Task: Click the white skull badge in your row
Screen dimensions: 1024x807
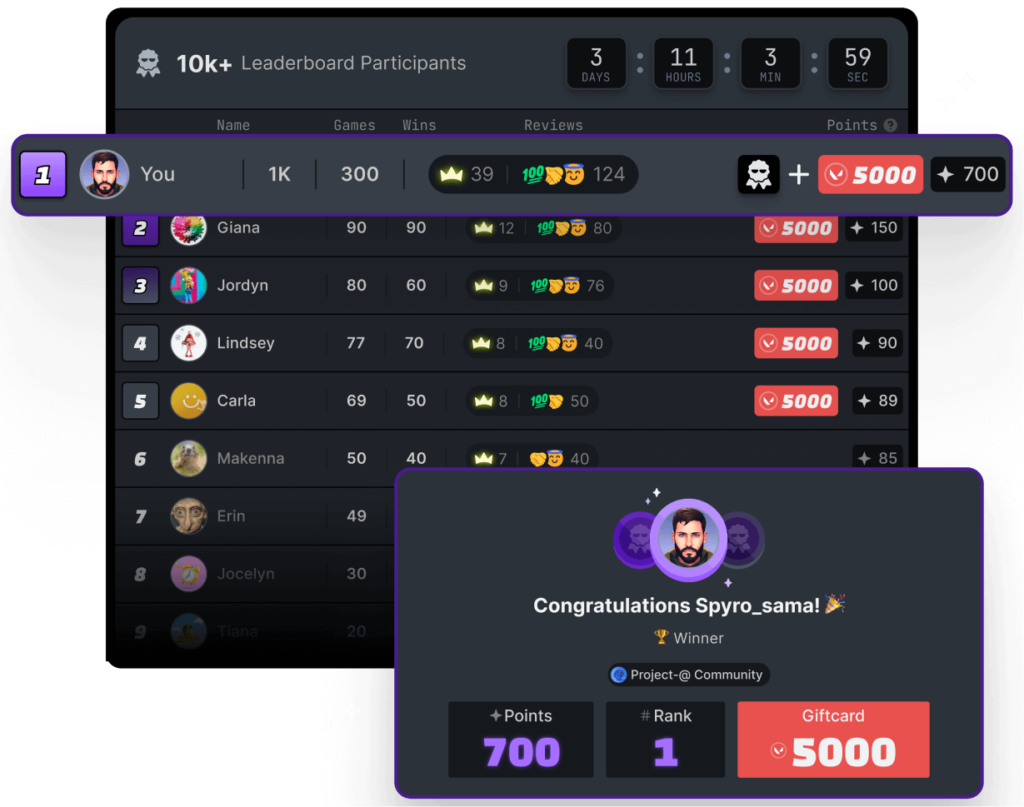Action: pos(758,174)
